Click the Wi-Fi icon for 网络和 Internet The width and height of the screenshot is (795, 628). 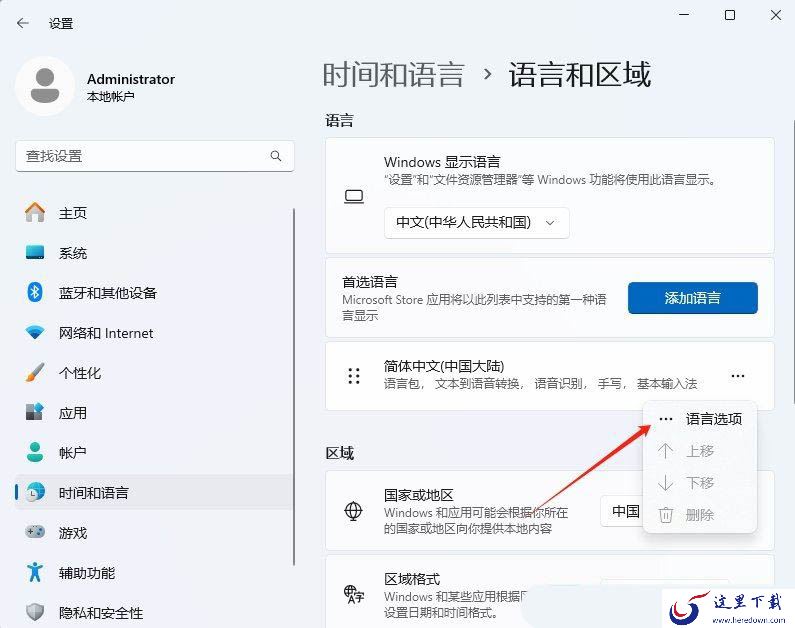pos(35,333)
